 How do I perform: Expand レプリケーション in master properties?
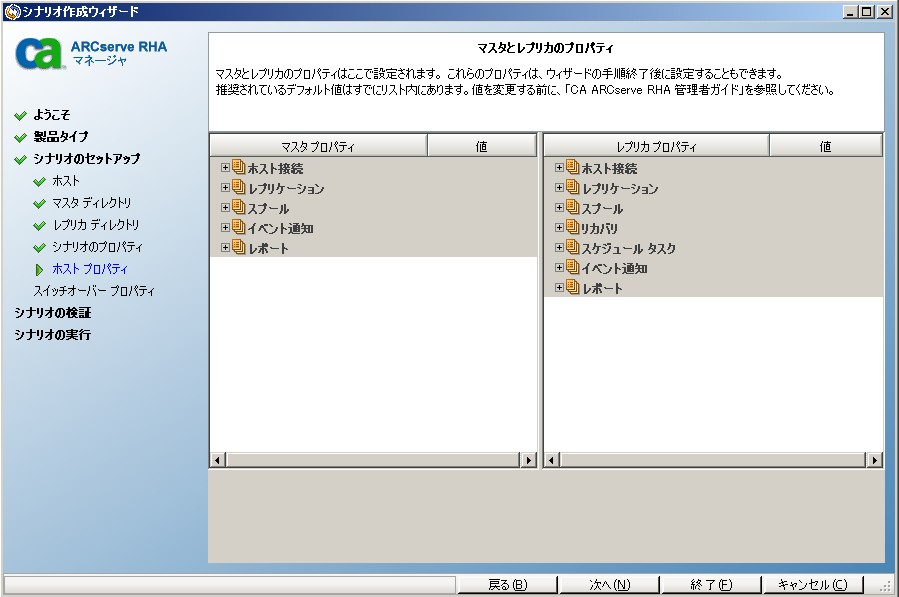click(225, 188)
